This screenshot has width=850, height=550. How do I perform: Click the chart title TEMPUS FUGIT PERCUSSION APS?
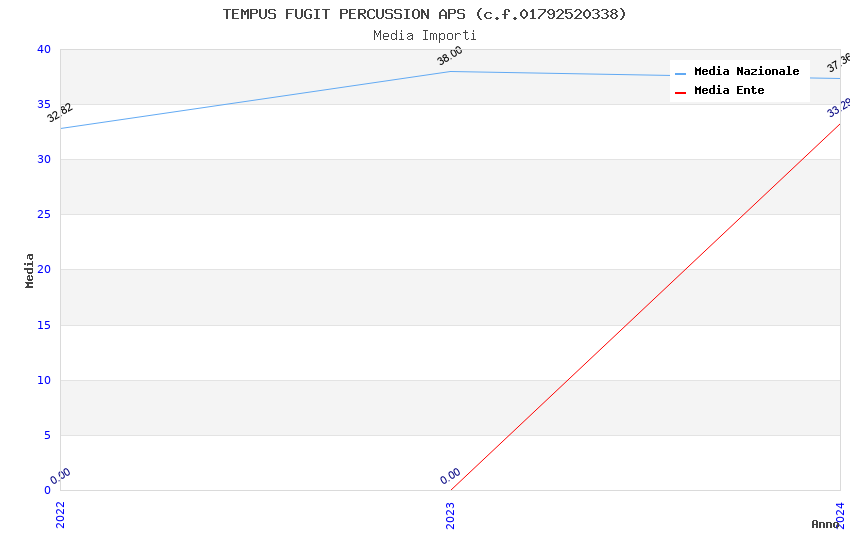pyautogui.click(x=424, y=14)
